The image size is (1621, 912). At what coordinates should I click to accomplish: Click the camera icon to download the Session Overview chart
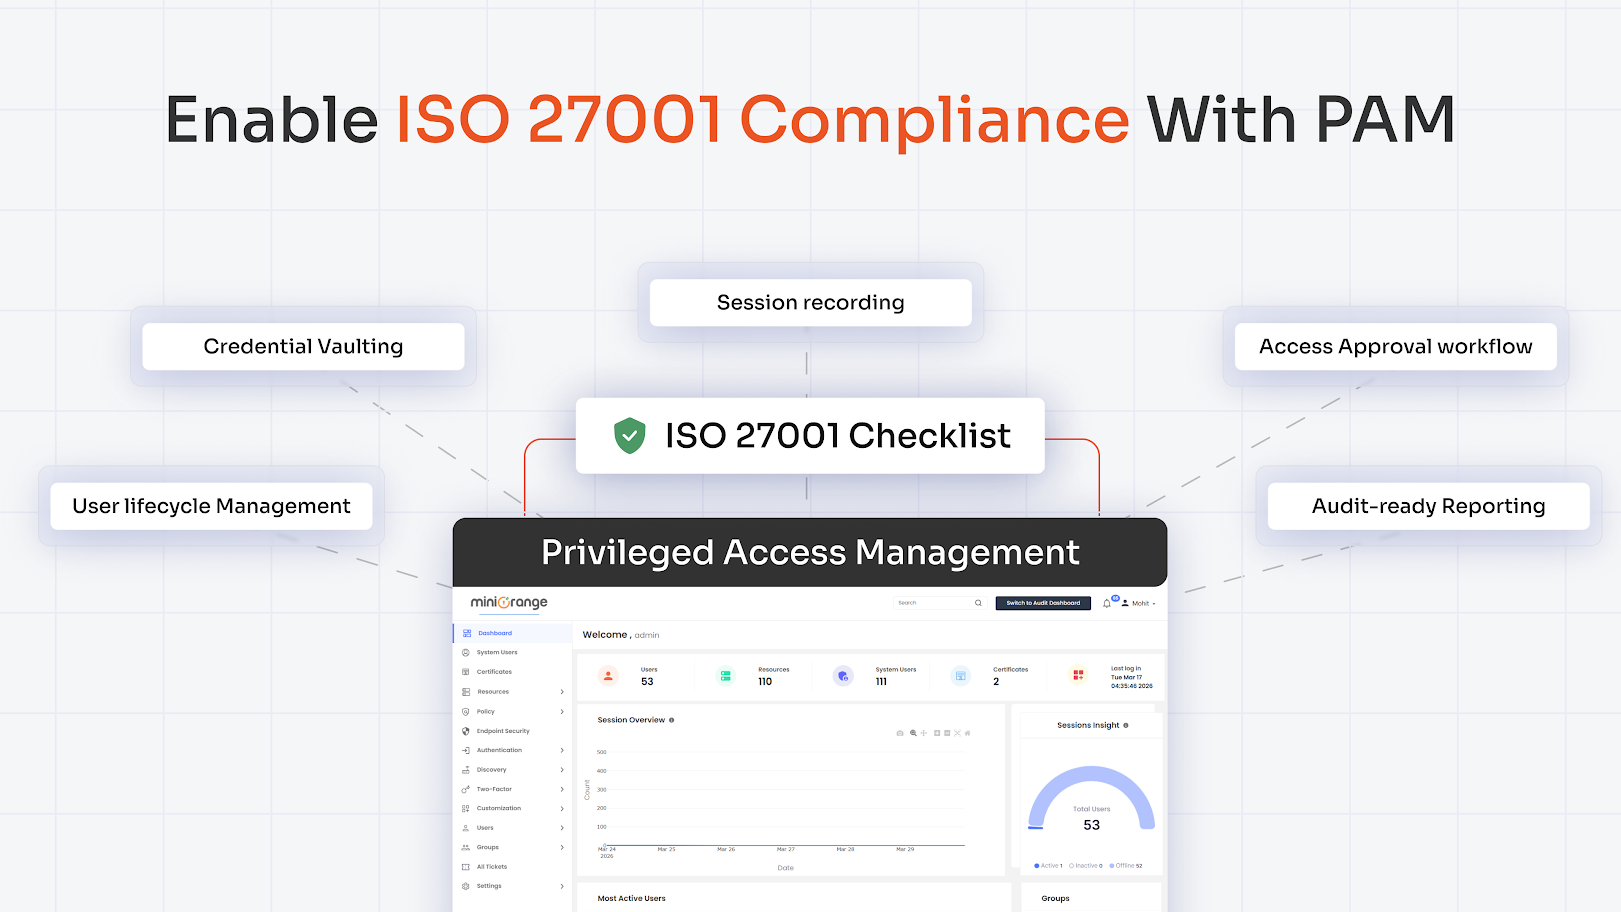(x=900, y=732)
